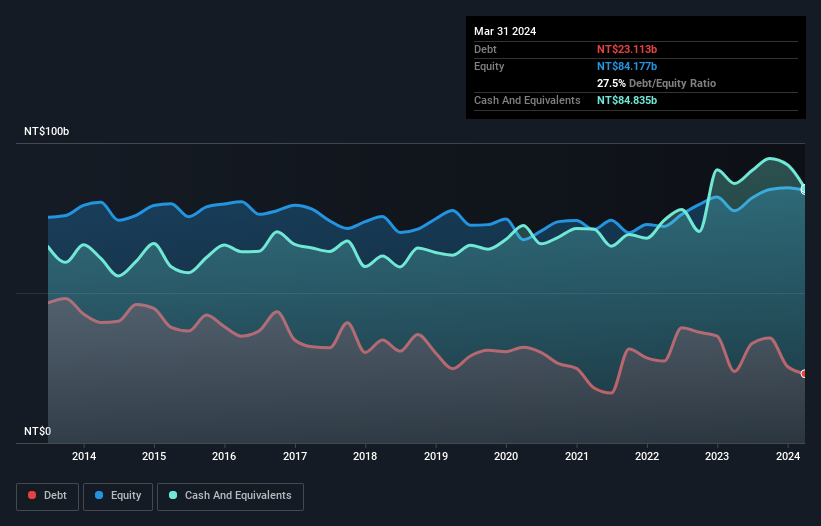Click the NT$100b y-axis label
821x526 pixels.
click(x=47, y=131)
